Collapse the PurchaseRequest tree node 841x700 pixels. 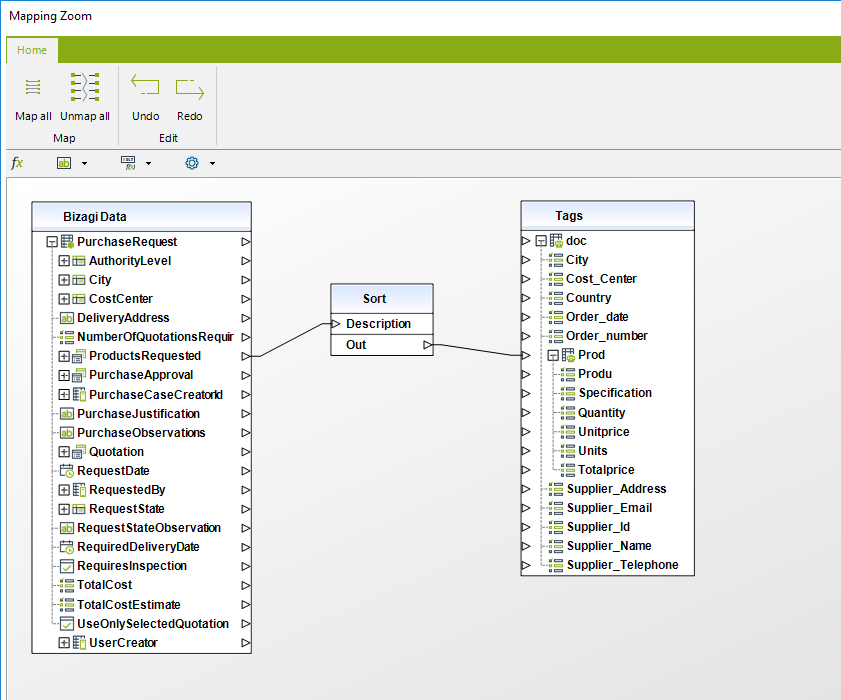(51, 242)
